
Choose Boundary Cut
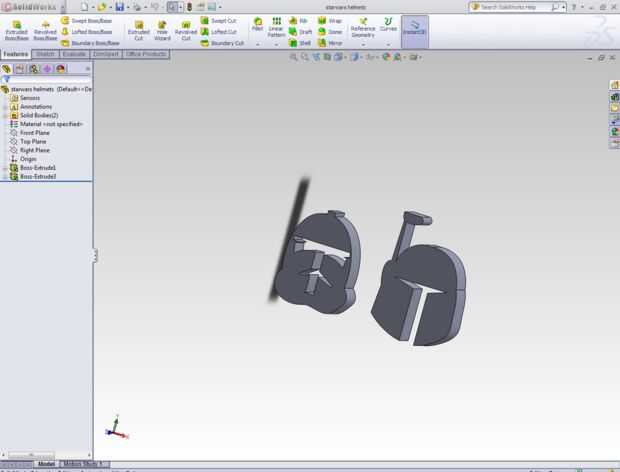(x=222, y=43)
